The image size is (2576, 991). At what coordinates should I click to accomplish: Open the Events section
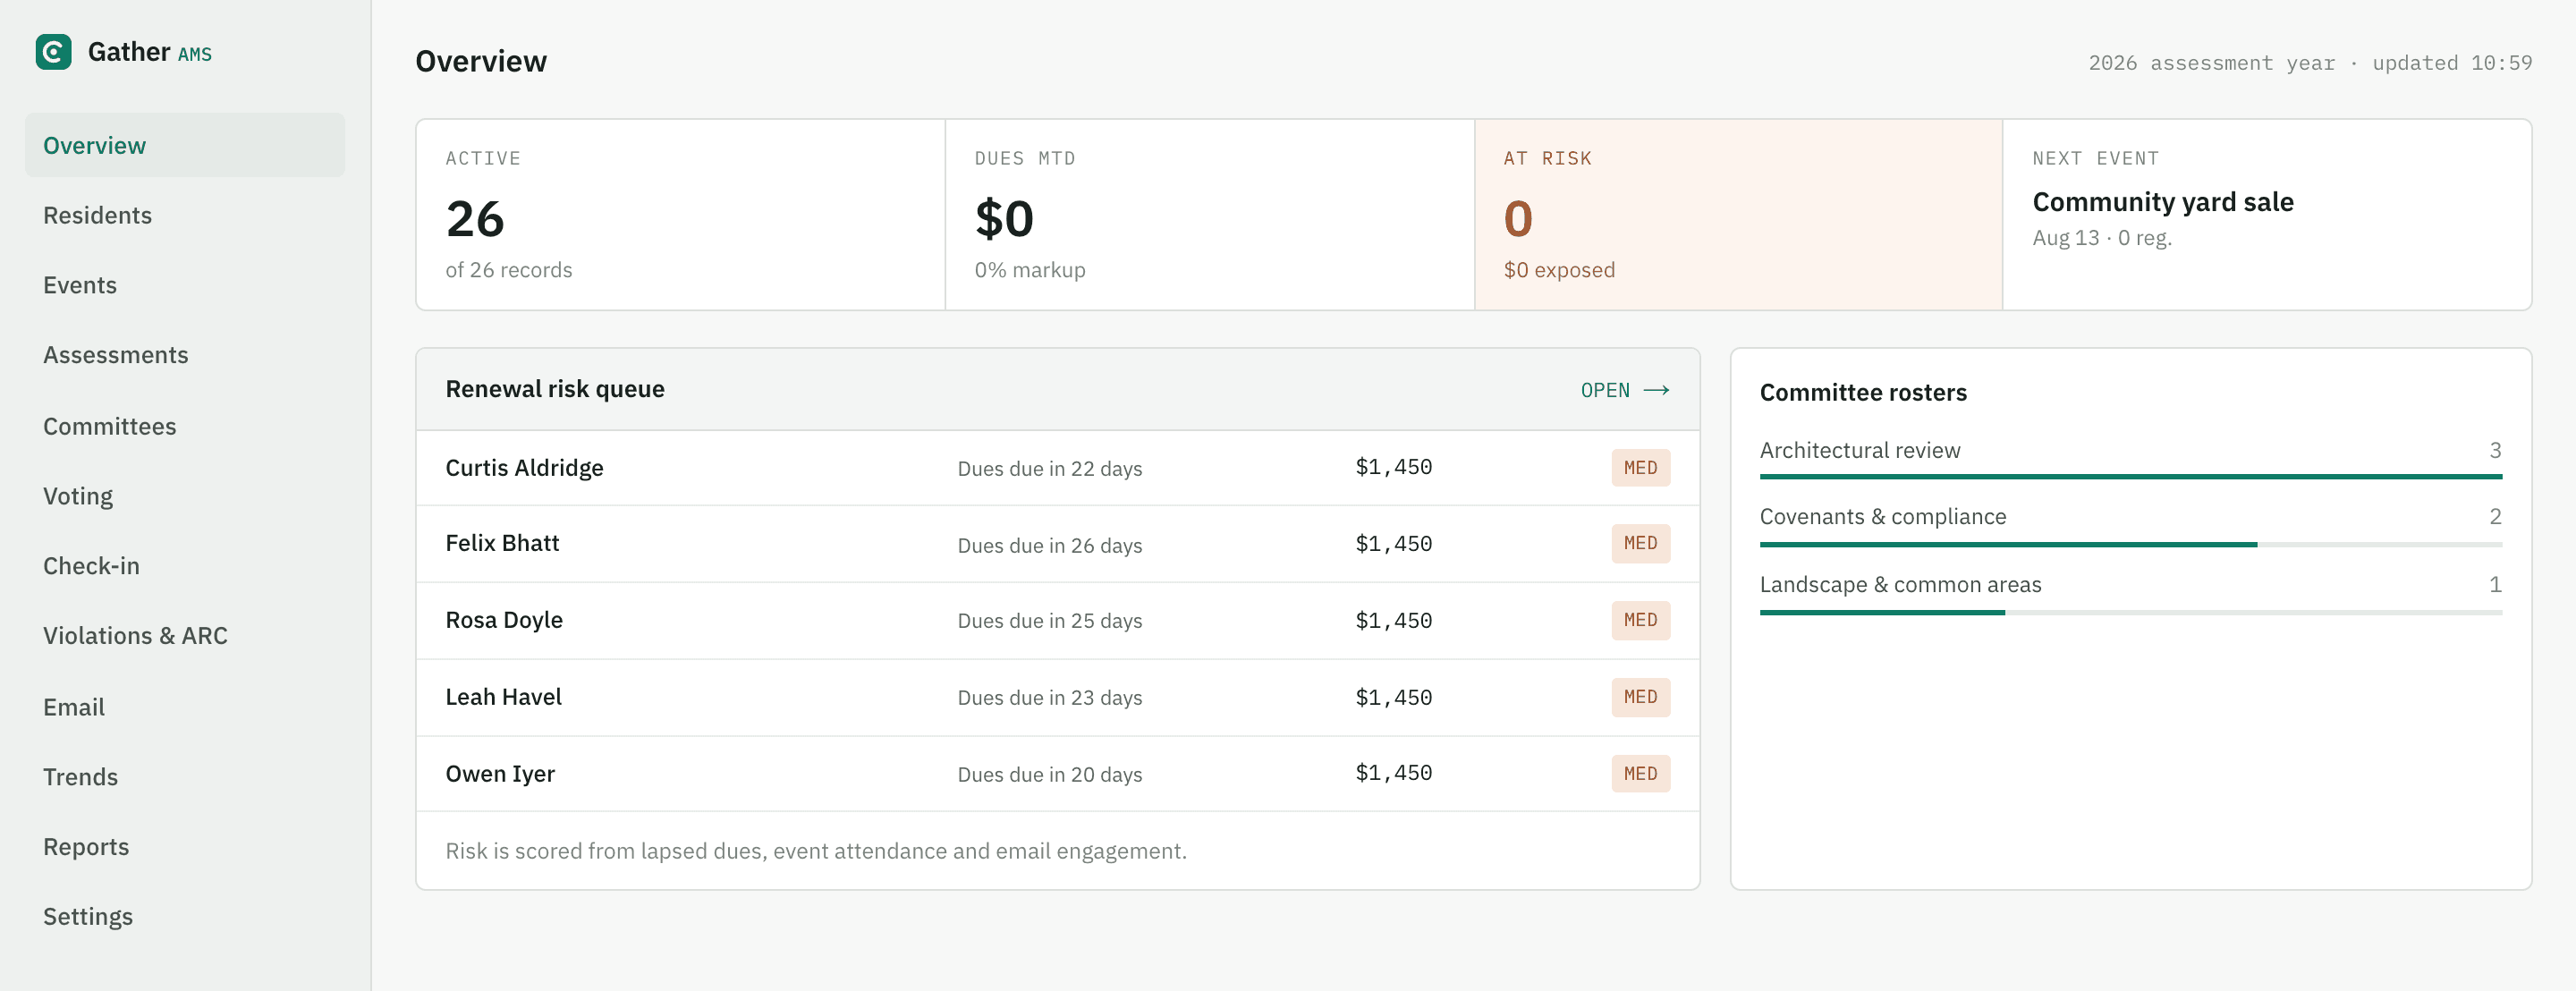(185, 285)
